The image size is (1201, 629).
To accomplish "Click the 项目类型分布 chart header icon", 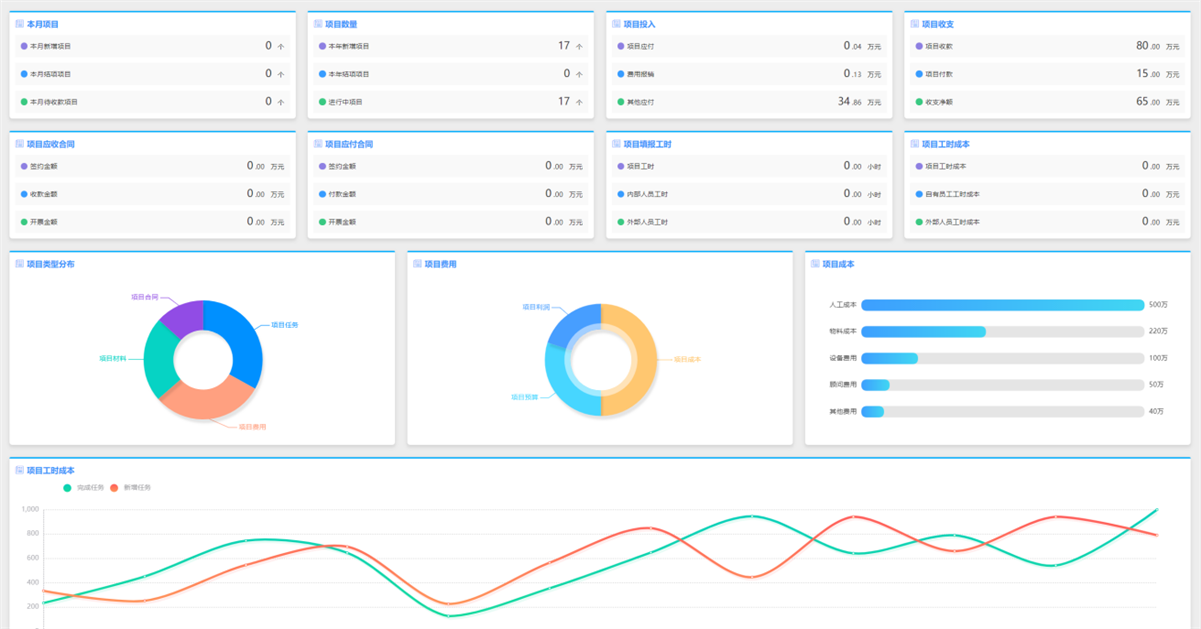I will [20, 264].
